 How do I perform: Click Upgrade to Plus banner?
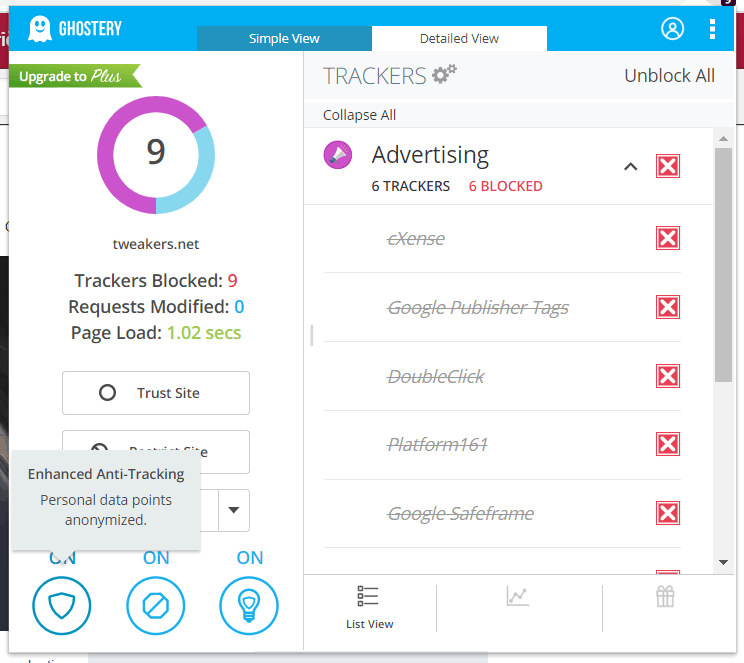point(75,76)
